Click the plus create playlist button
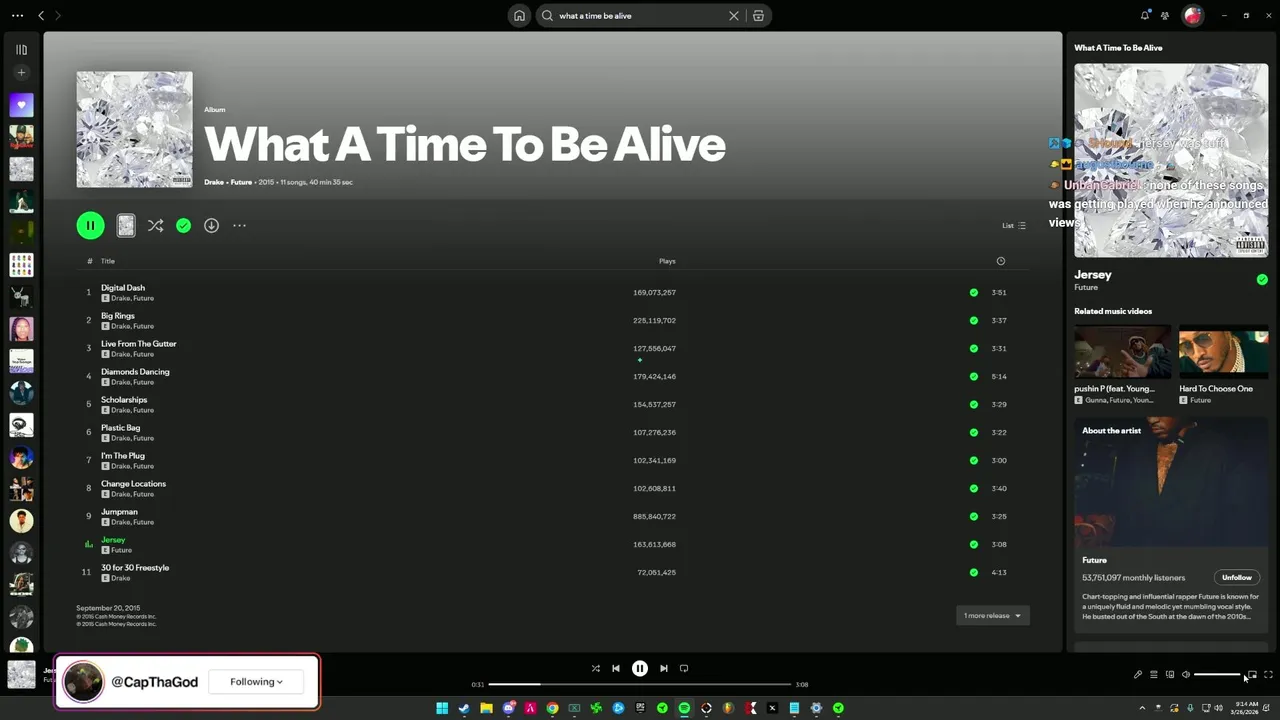 (x=21, y=73)
